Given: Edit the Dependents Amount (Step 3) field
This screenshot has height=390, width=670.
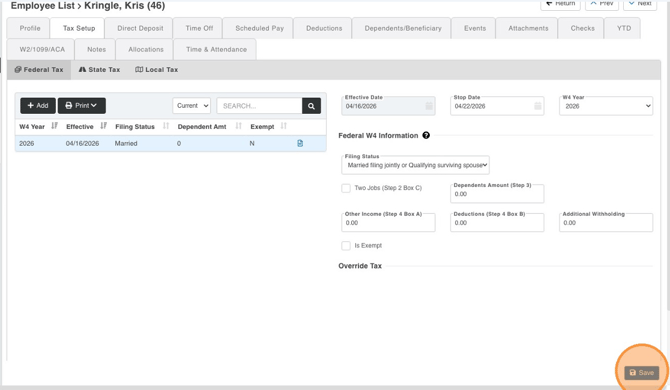Looking at the screenshot, I should pyautogui.click(x=497, y=194).
